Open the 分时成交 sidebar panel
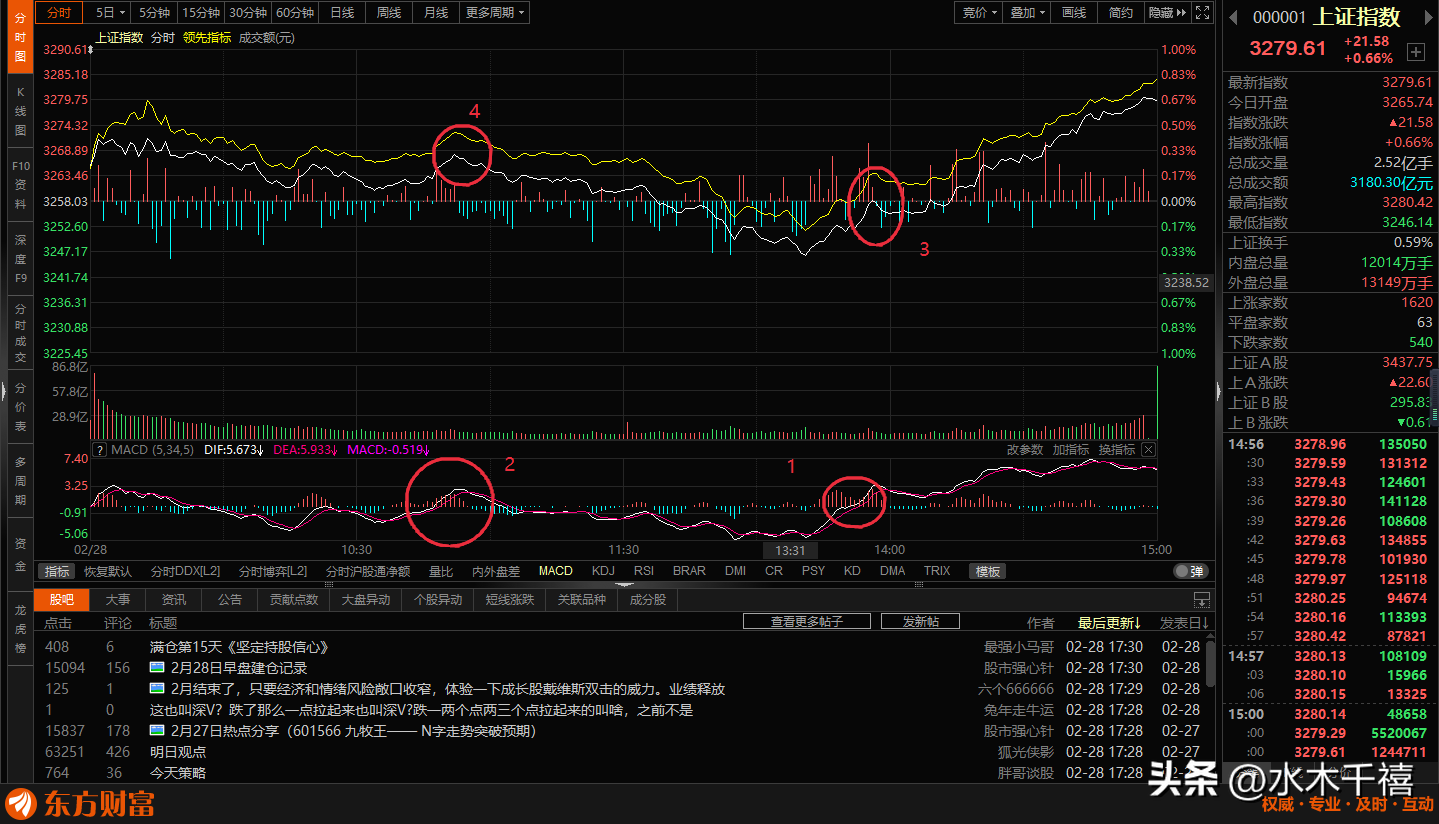 [x=20, y=333]
